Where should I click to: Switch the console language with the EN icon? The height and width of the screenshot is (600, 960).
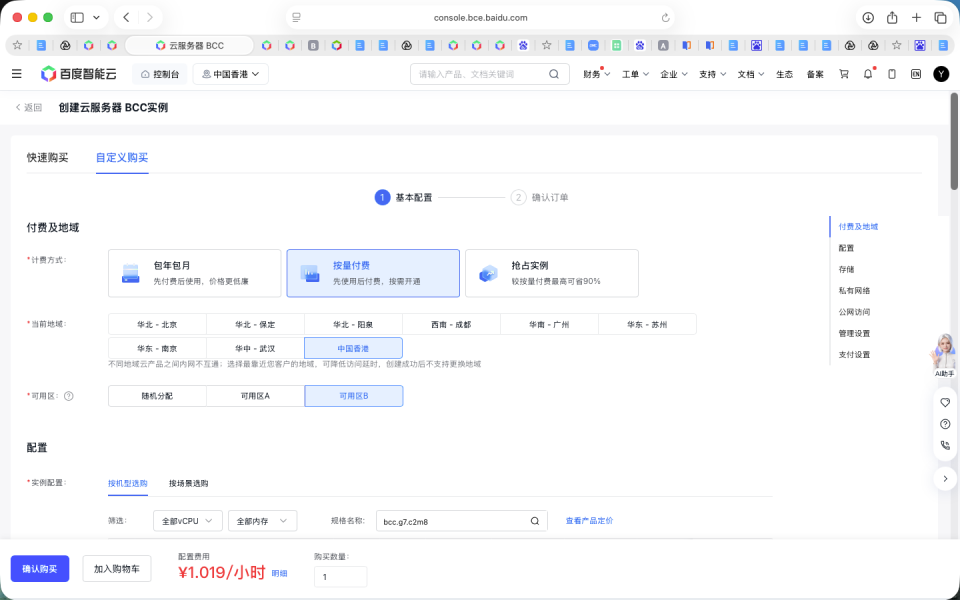tap(916, 74)
